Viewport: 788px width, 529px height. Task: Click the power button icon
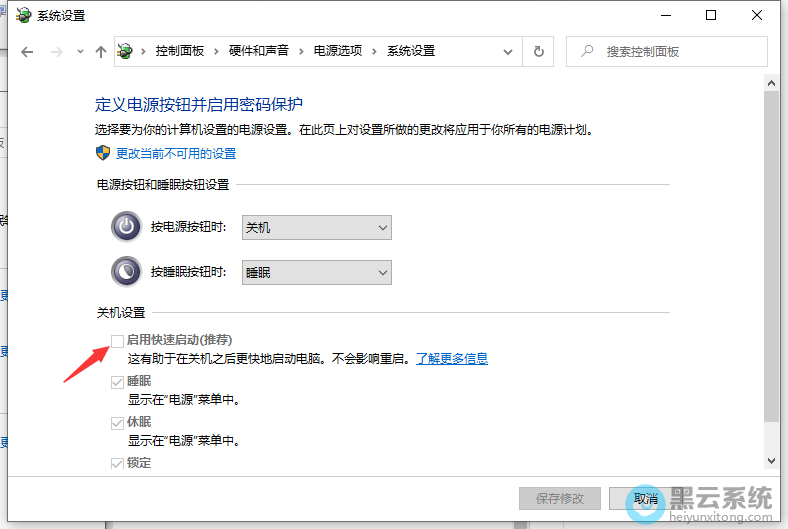tap(126, 227)
